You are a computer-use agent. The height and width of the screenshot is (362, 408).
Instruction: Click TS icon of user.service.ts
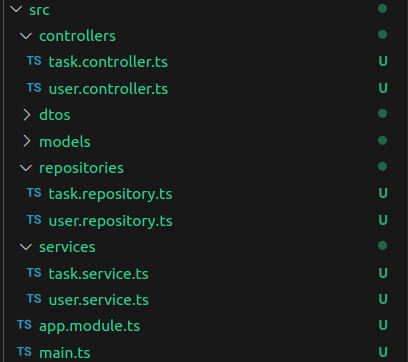(34, 299)
